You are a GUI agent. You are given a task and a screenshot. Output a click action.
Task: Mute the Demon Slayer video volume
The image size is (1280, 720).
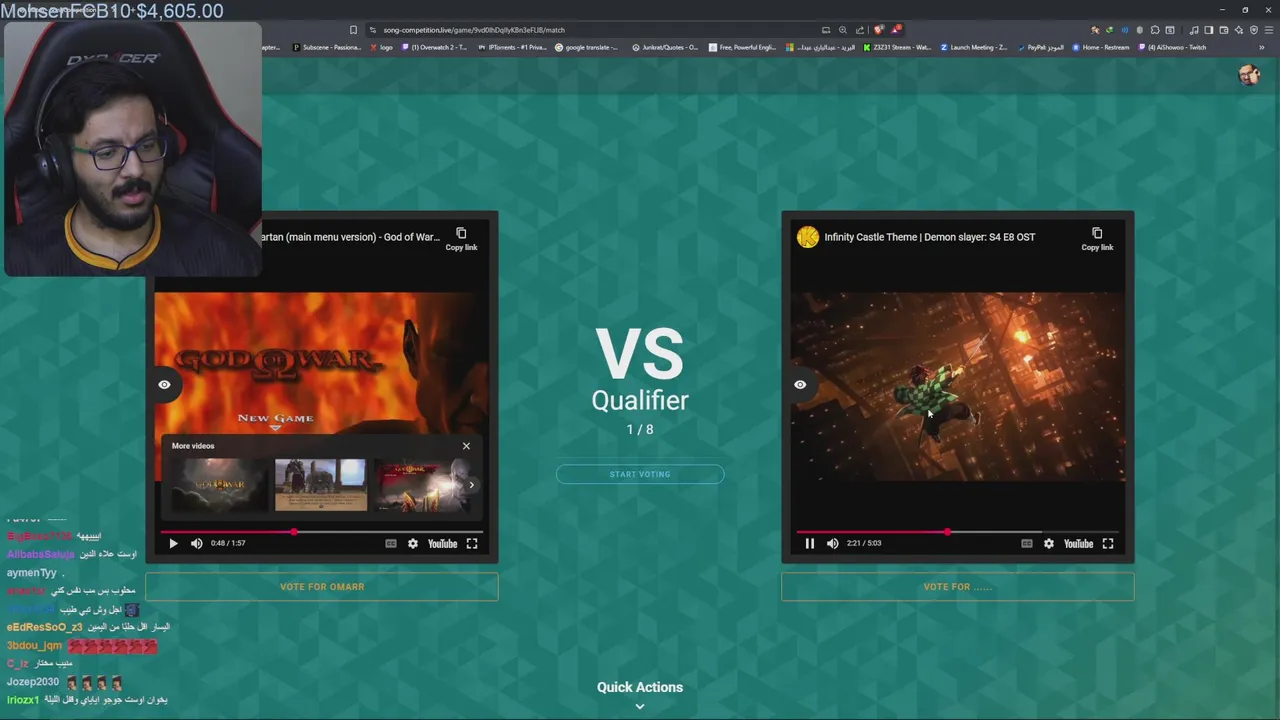click(x=833, y=544)
